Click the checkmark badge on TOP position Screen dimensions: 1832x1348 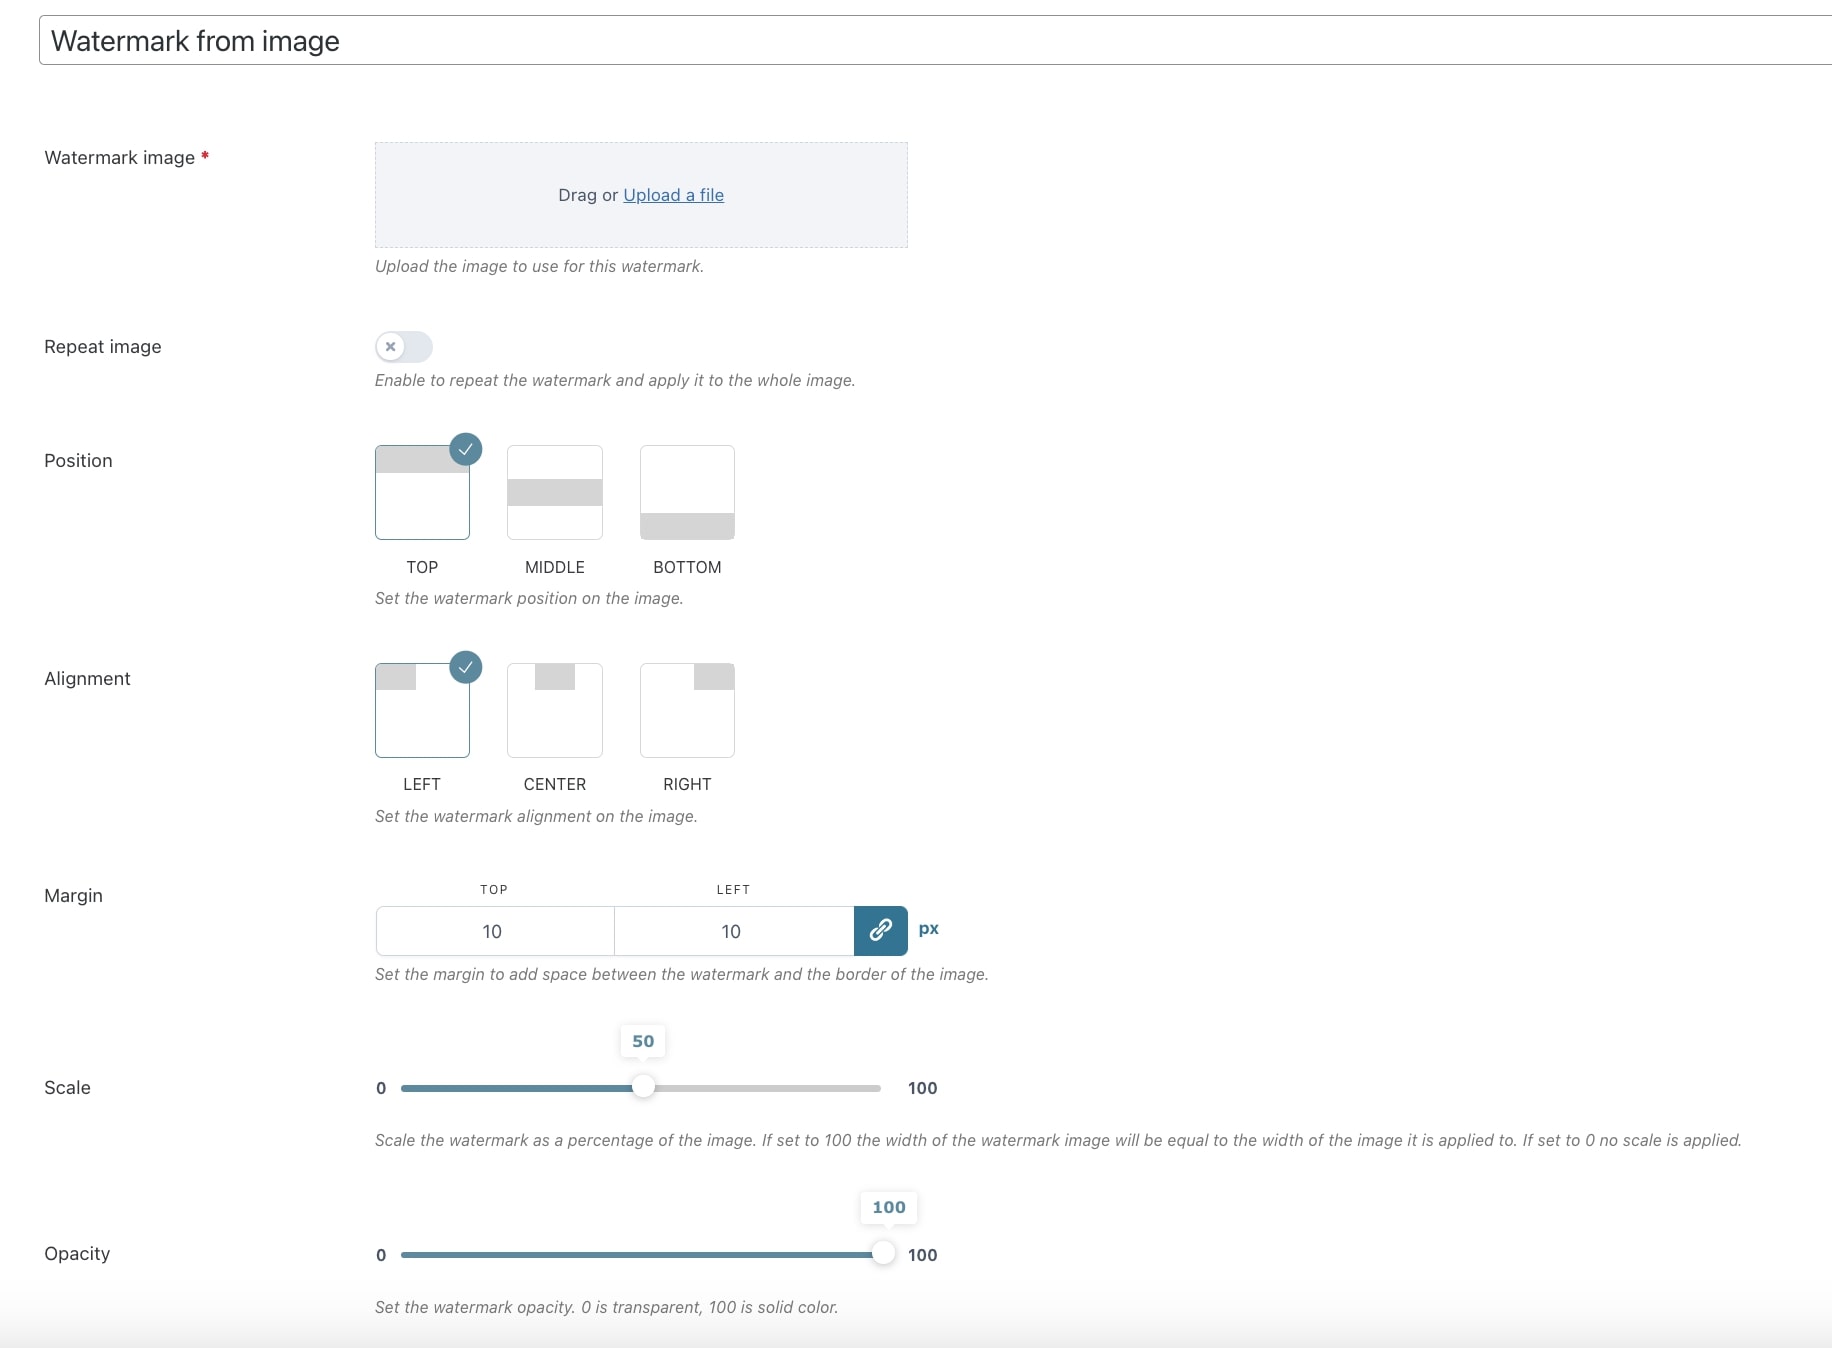click(x=466, y=449)
